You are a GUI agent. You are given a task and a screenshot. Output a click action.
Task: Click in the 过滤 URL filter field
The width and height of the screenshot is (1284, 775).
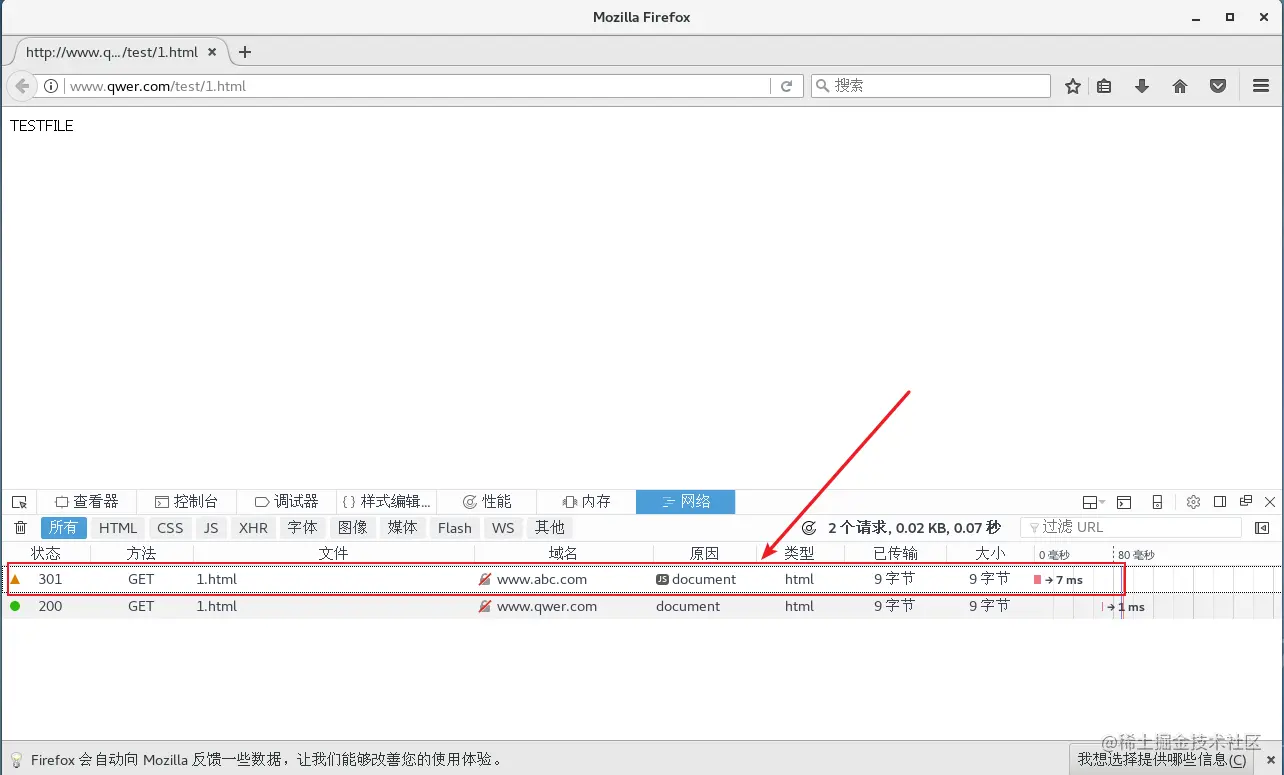point(1131,527)
